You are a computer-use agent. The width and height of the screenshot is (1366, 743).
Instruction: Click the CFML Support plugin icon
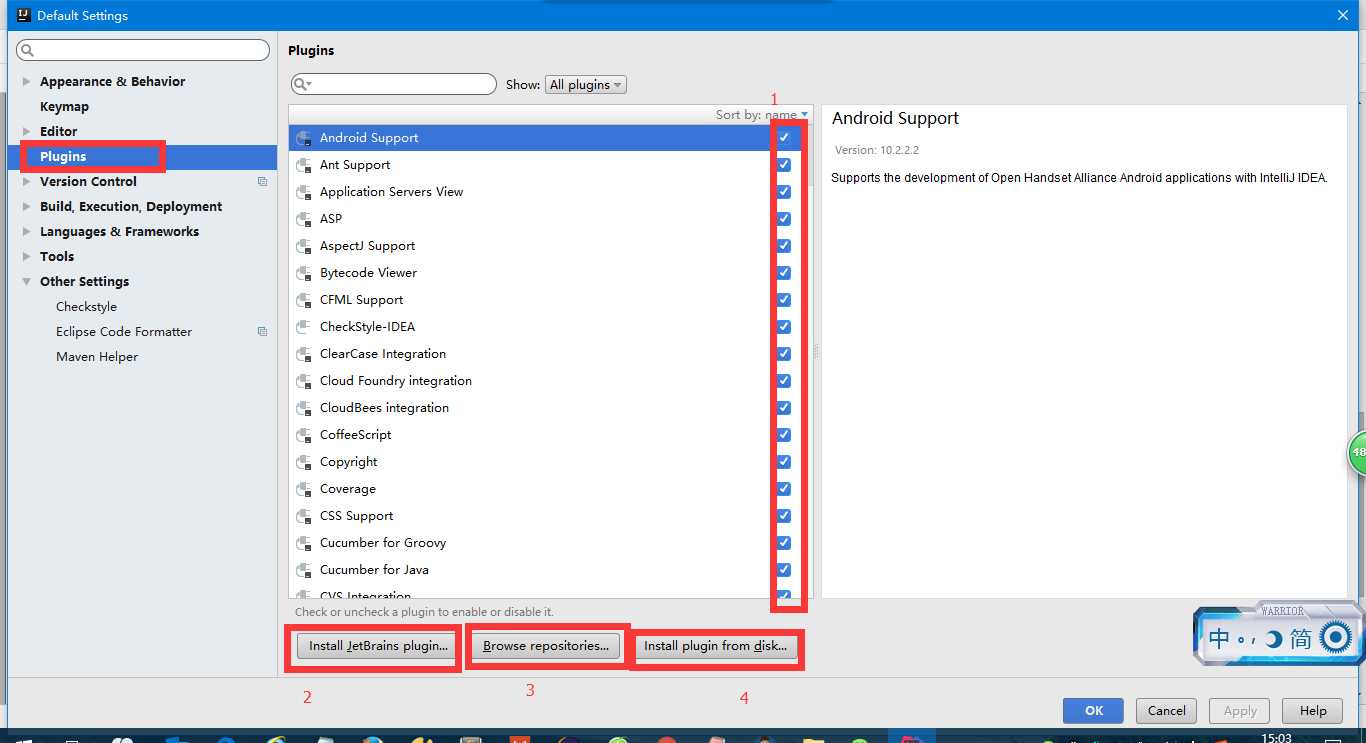pos(304,300)
